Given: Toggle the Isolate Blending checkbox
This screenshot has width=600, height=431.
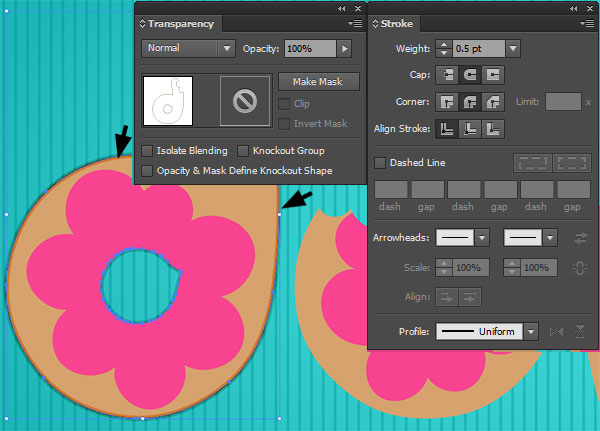Looking at the screenshot, I should (x=147, y=151).
